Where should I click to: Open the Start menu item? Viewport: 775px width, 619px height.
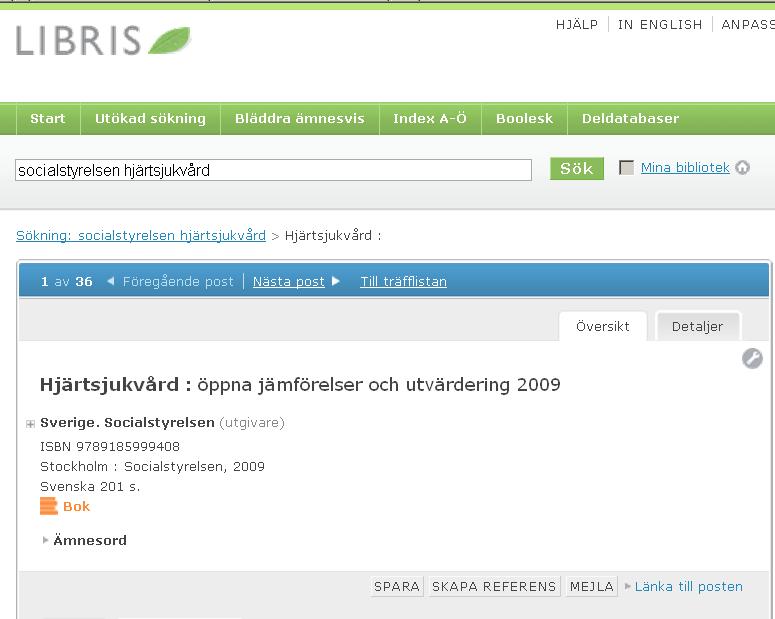click(x=48, y=119)
